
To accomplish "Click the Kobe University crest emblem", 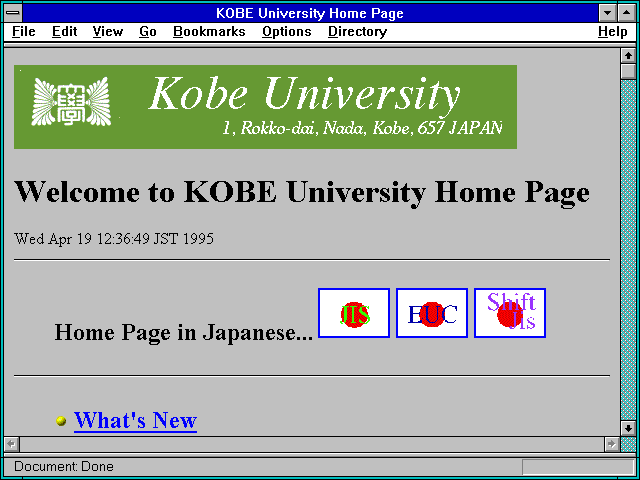I will pos(71,102).
